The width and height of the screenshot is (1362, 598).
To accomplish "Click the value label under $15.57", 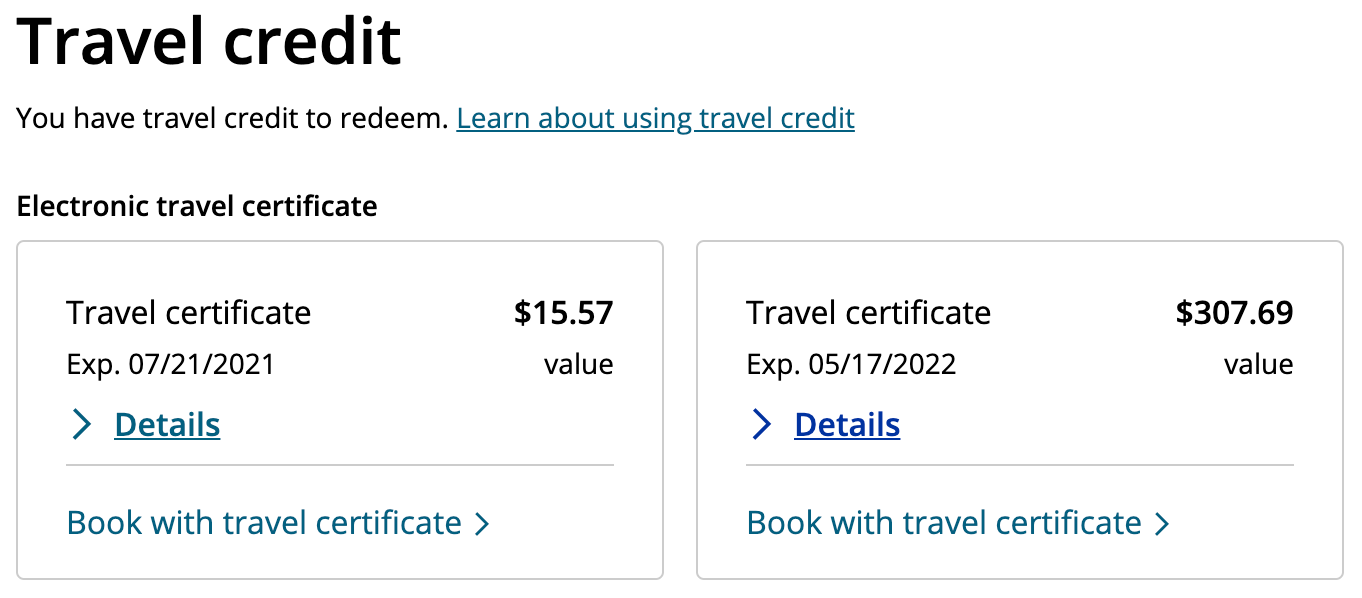I will click(x=578, y=364).
